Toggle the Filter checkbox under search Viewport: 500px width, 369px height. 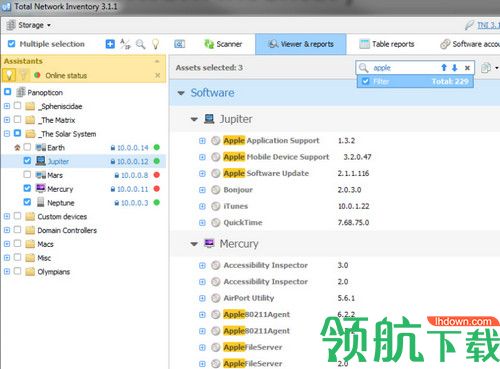coord(366,81)
